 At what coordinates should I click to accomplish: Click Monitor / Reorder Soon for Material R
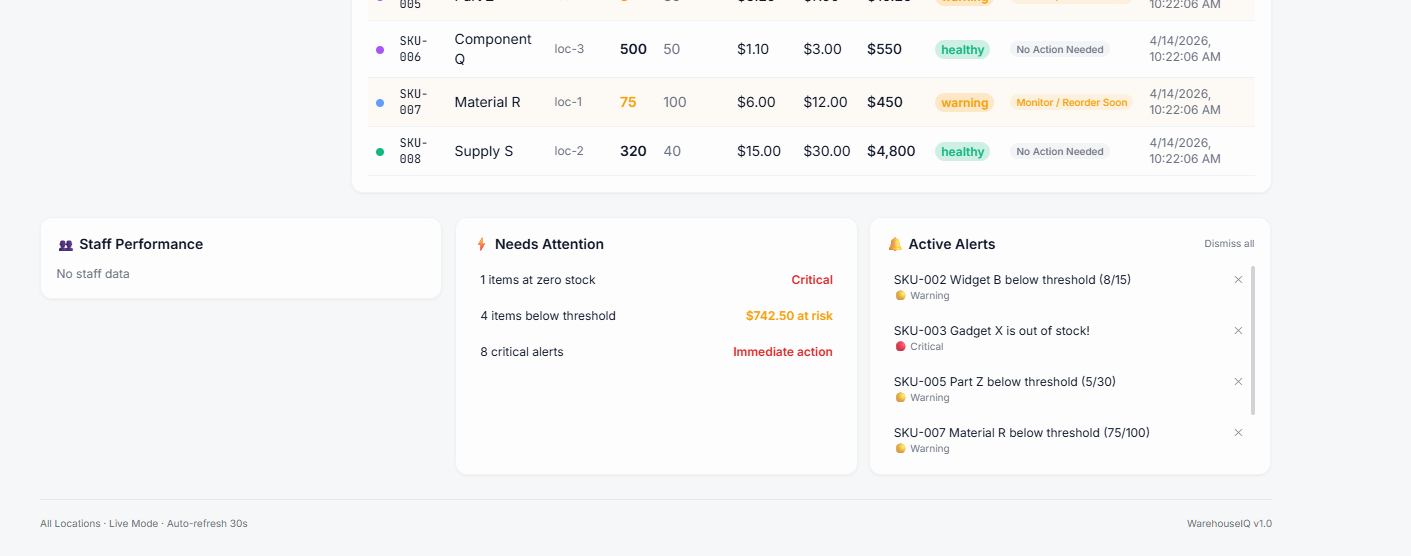pyautogui.click(x=1071, y=103)
